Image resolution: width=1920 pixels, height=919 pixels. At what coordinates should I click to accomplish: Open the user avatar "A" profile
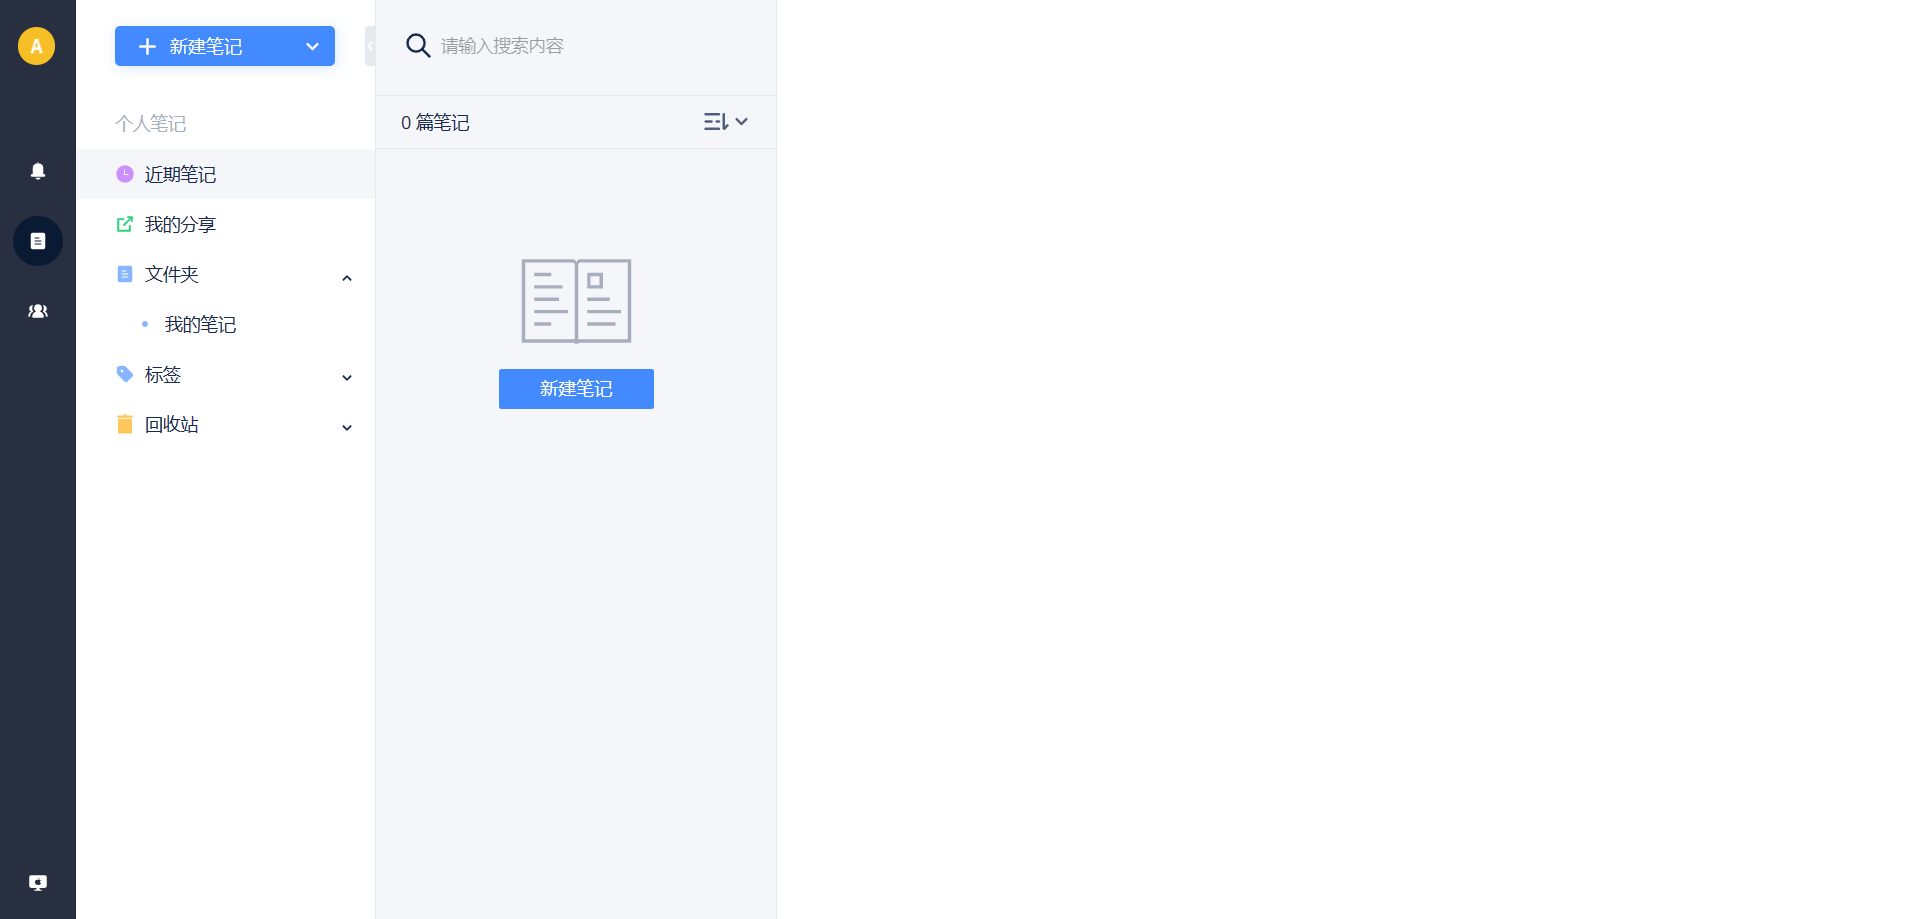point(37,46)
